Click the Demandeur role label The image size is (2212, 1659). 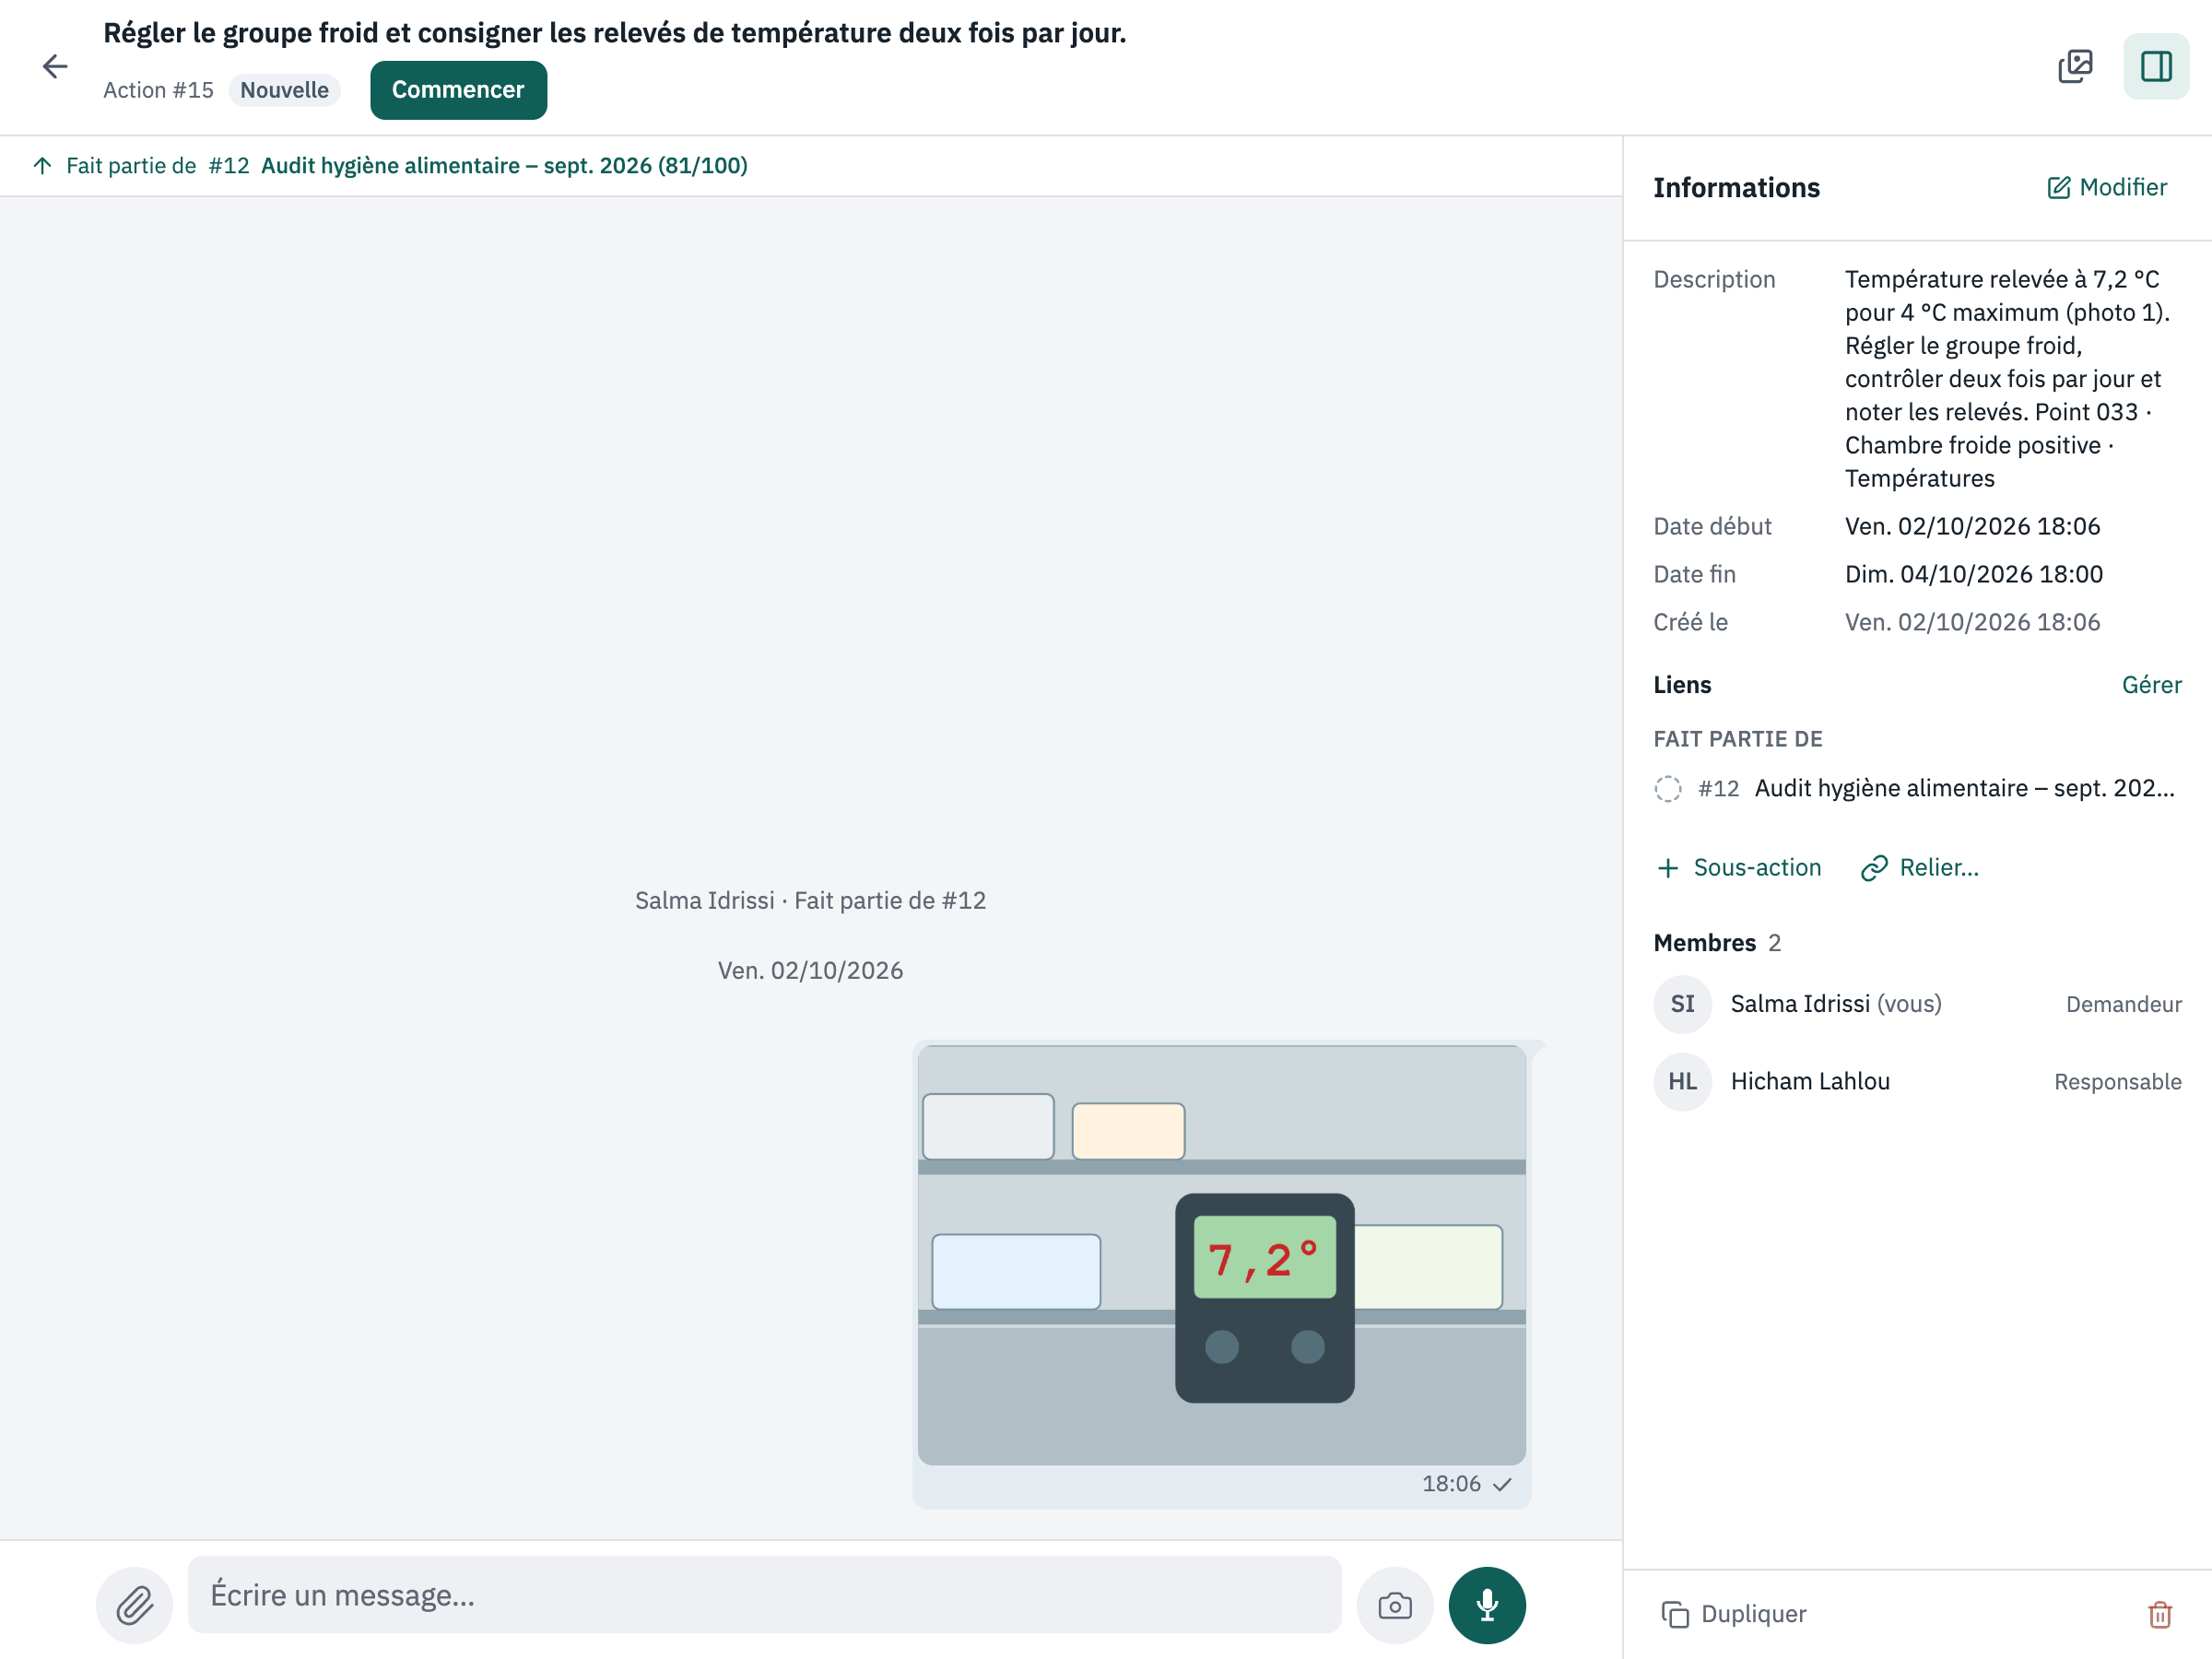click(2124, 1004)
